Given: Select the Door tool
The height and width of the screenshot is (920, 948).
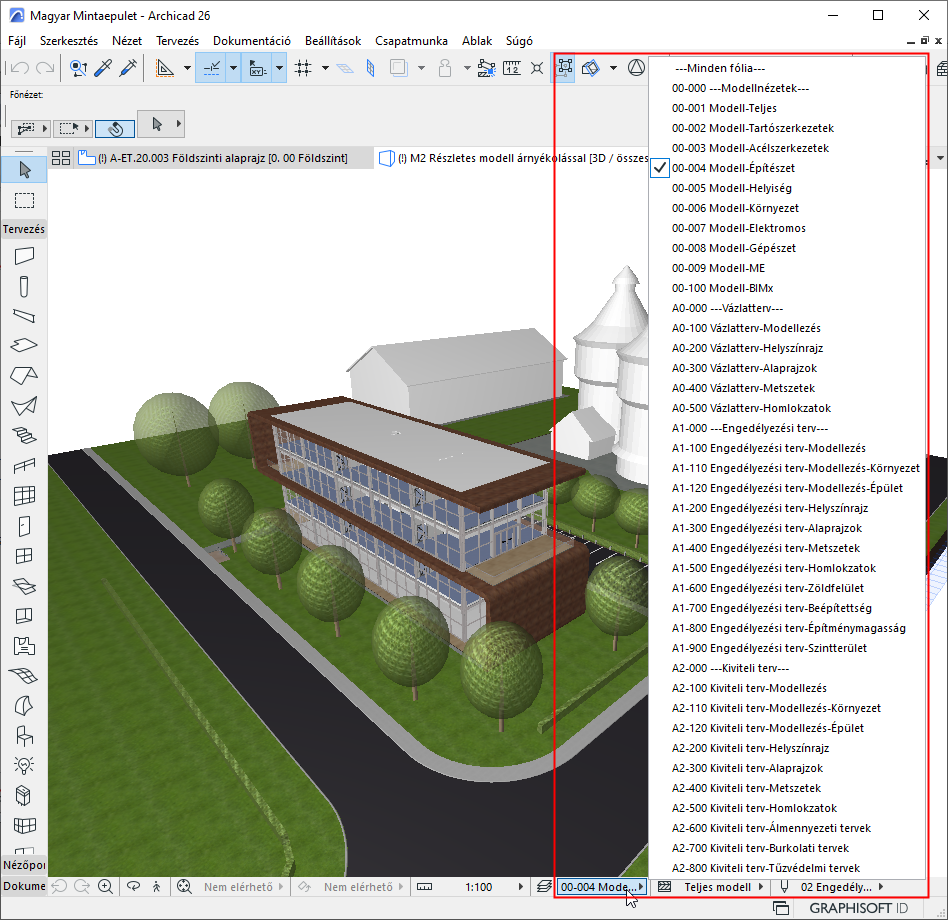Looking at the screenshot, I should pyautogui.click(x=24, y=526).
